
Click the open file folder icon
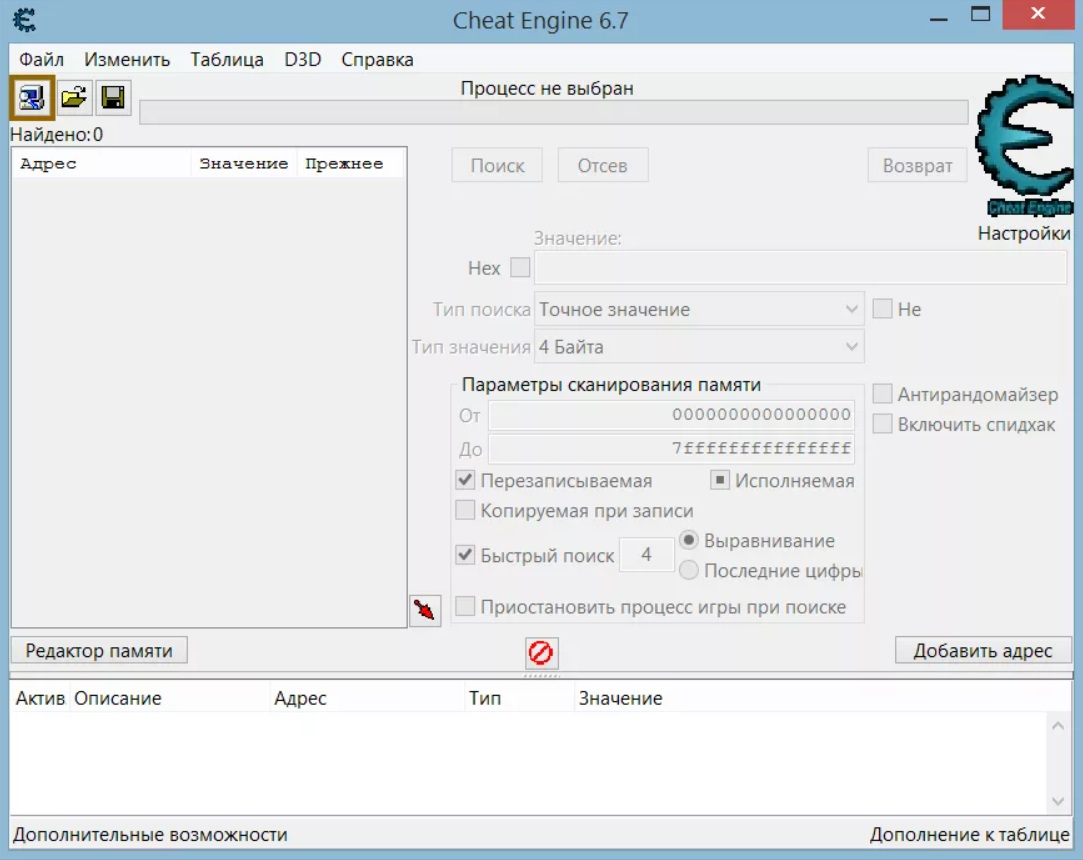pos(73,97)
